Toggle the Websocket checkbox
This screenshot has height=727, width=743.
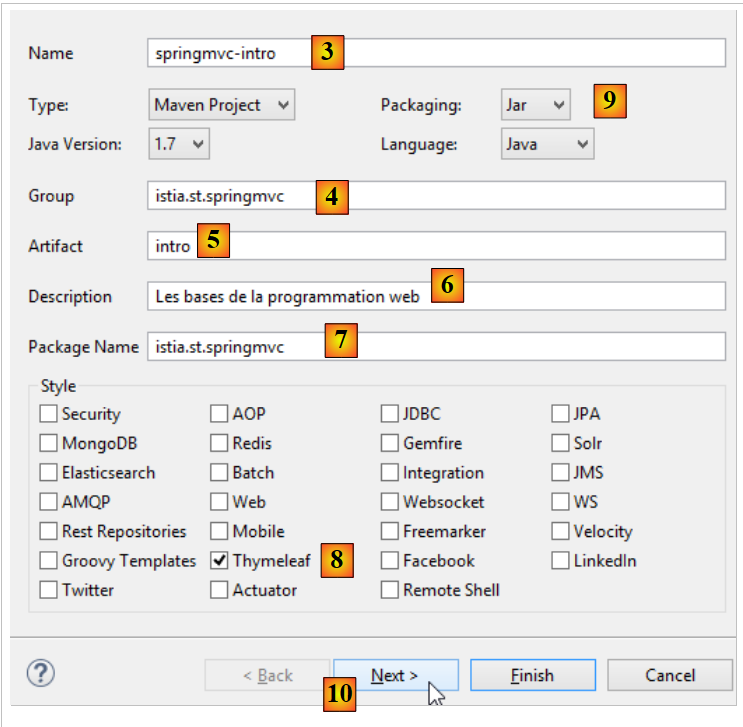click(x=390, y=502)
